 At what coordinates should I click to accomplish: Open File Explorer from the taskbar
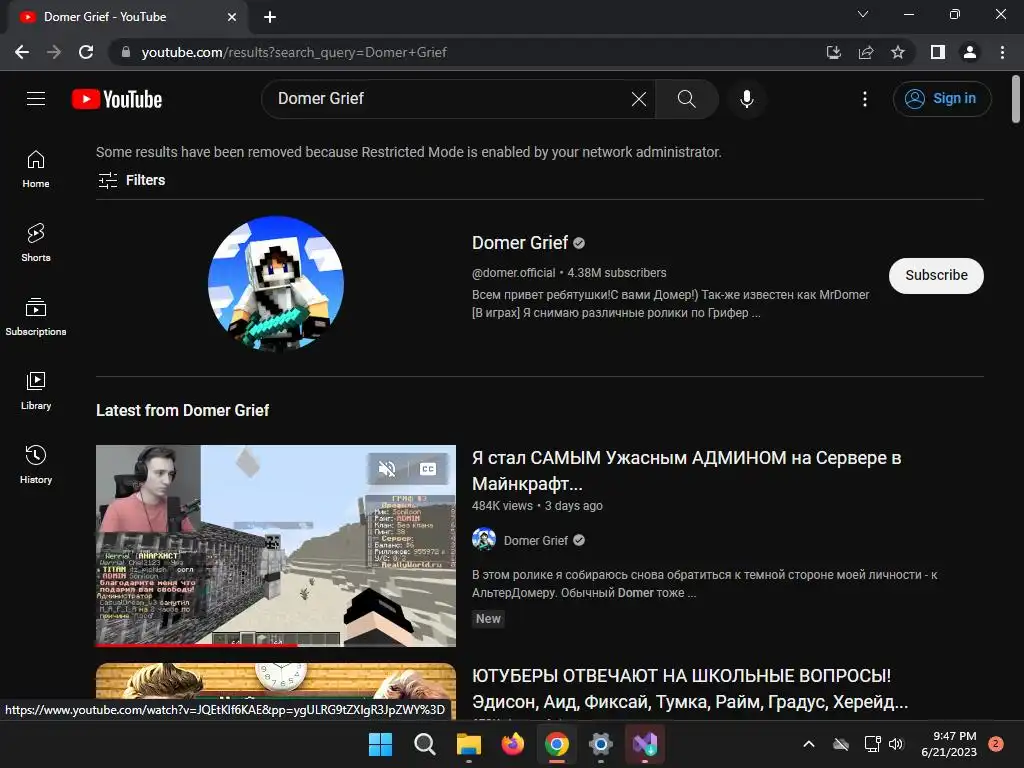469,744
